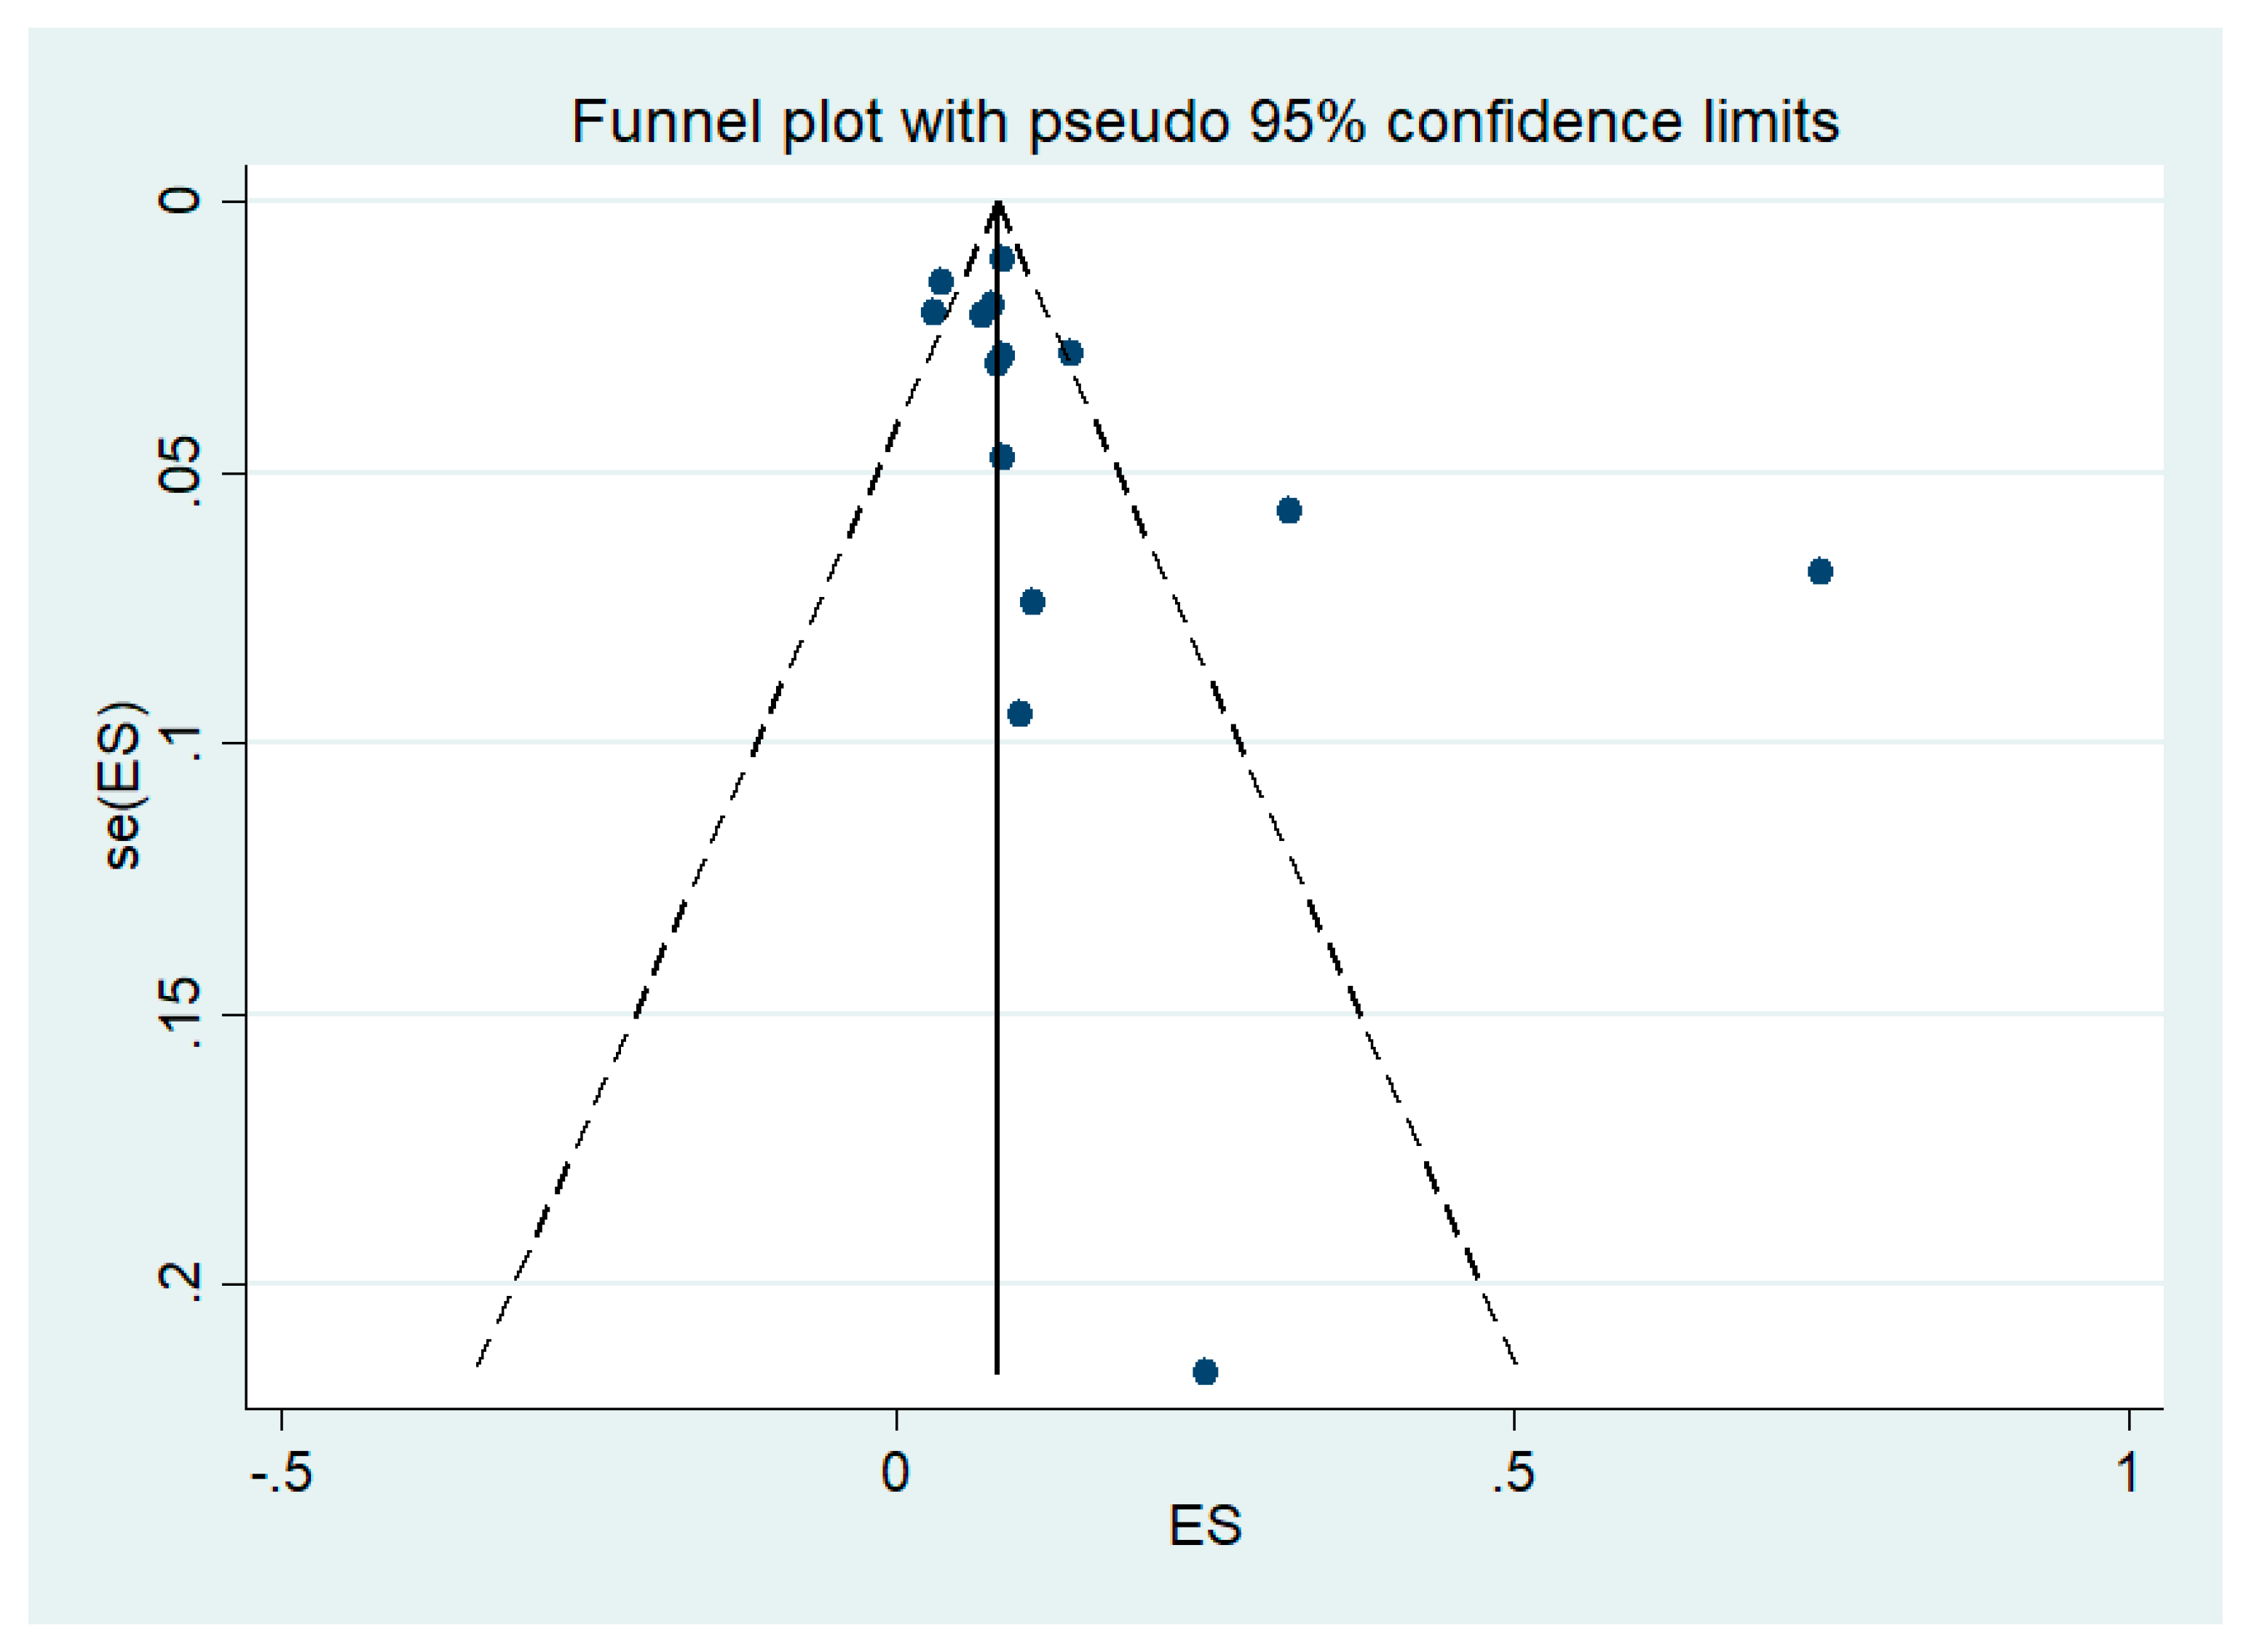
Task: Click the data point just above the .1 gridline
Action: coord(1019,714)
